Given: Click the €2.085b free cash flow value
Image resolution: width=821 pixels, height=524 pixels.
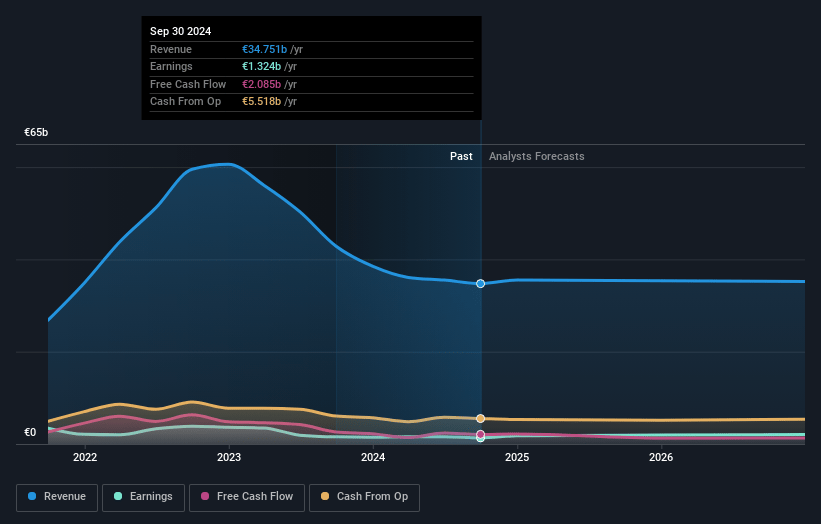Looking at the screenshot, I should [261, 84].
